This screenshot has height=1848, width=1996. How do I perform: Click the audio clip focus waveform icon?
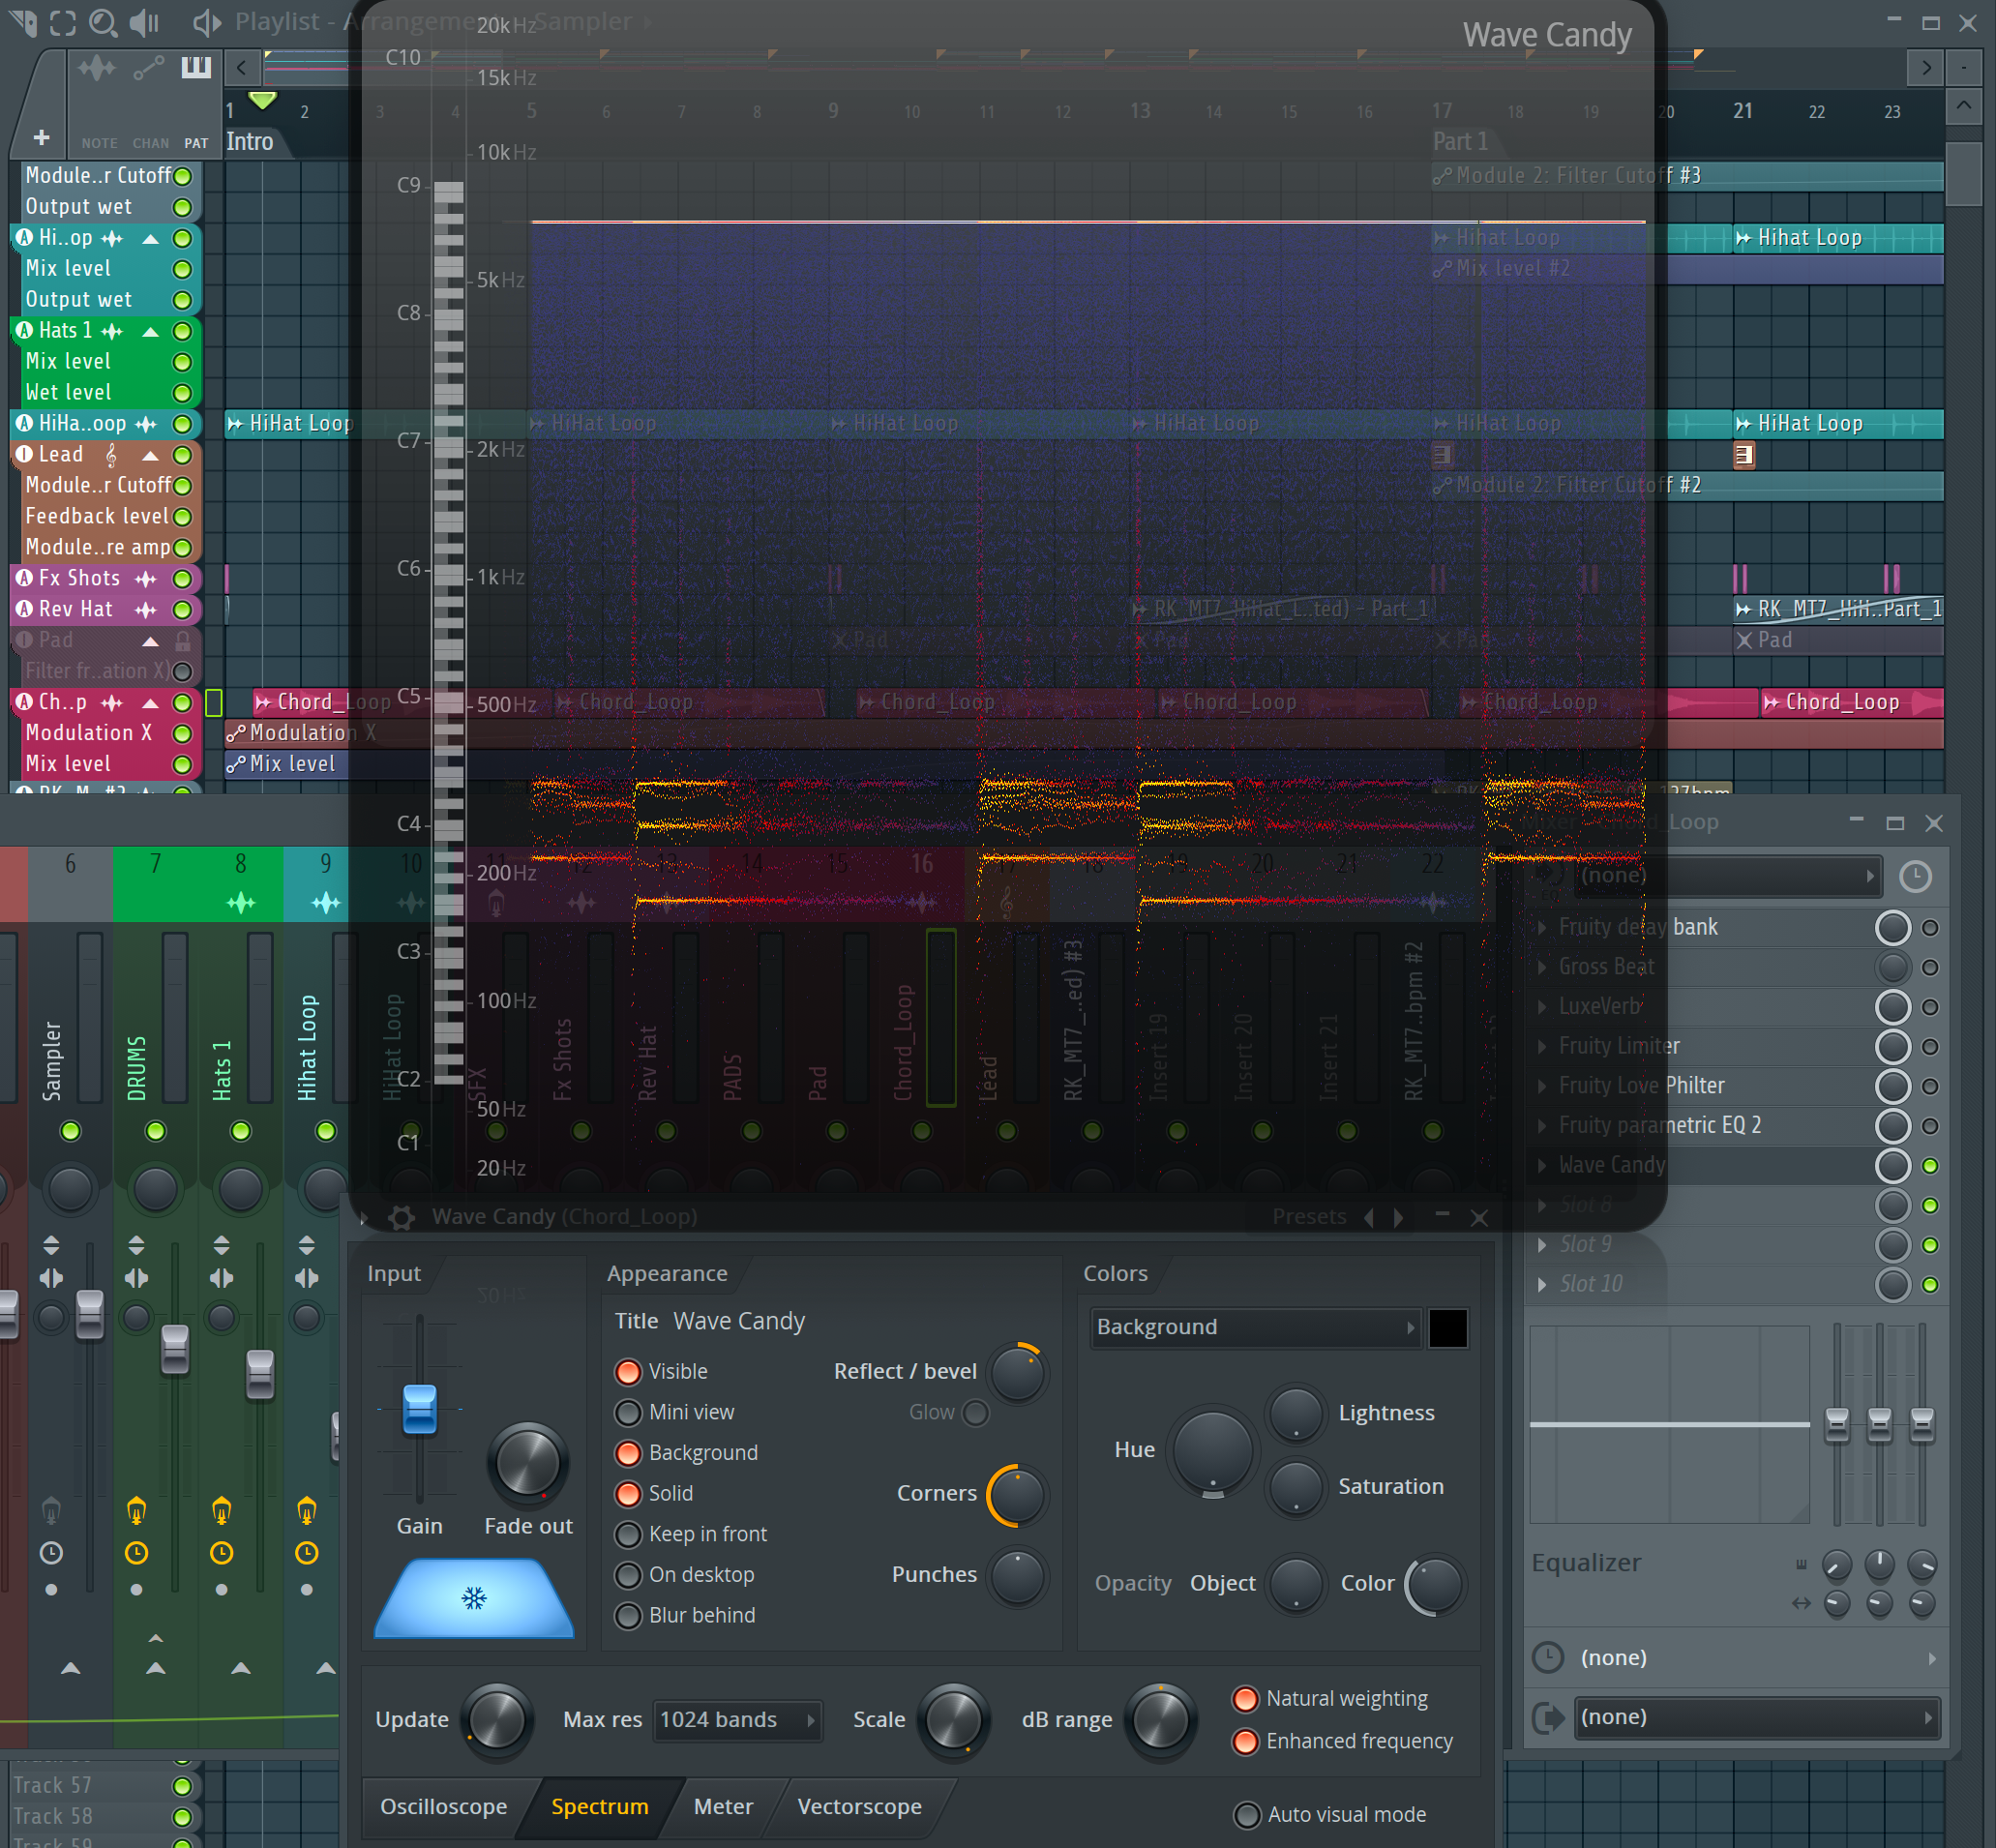[97, 68]
